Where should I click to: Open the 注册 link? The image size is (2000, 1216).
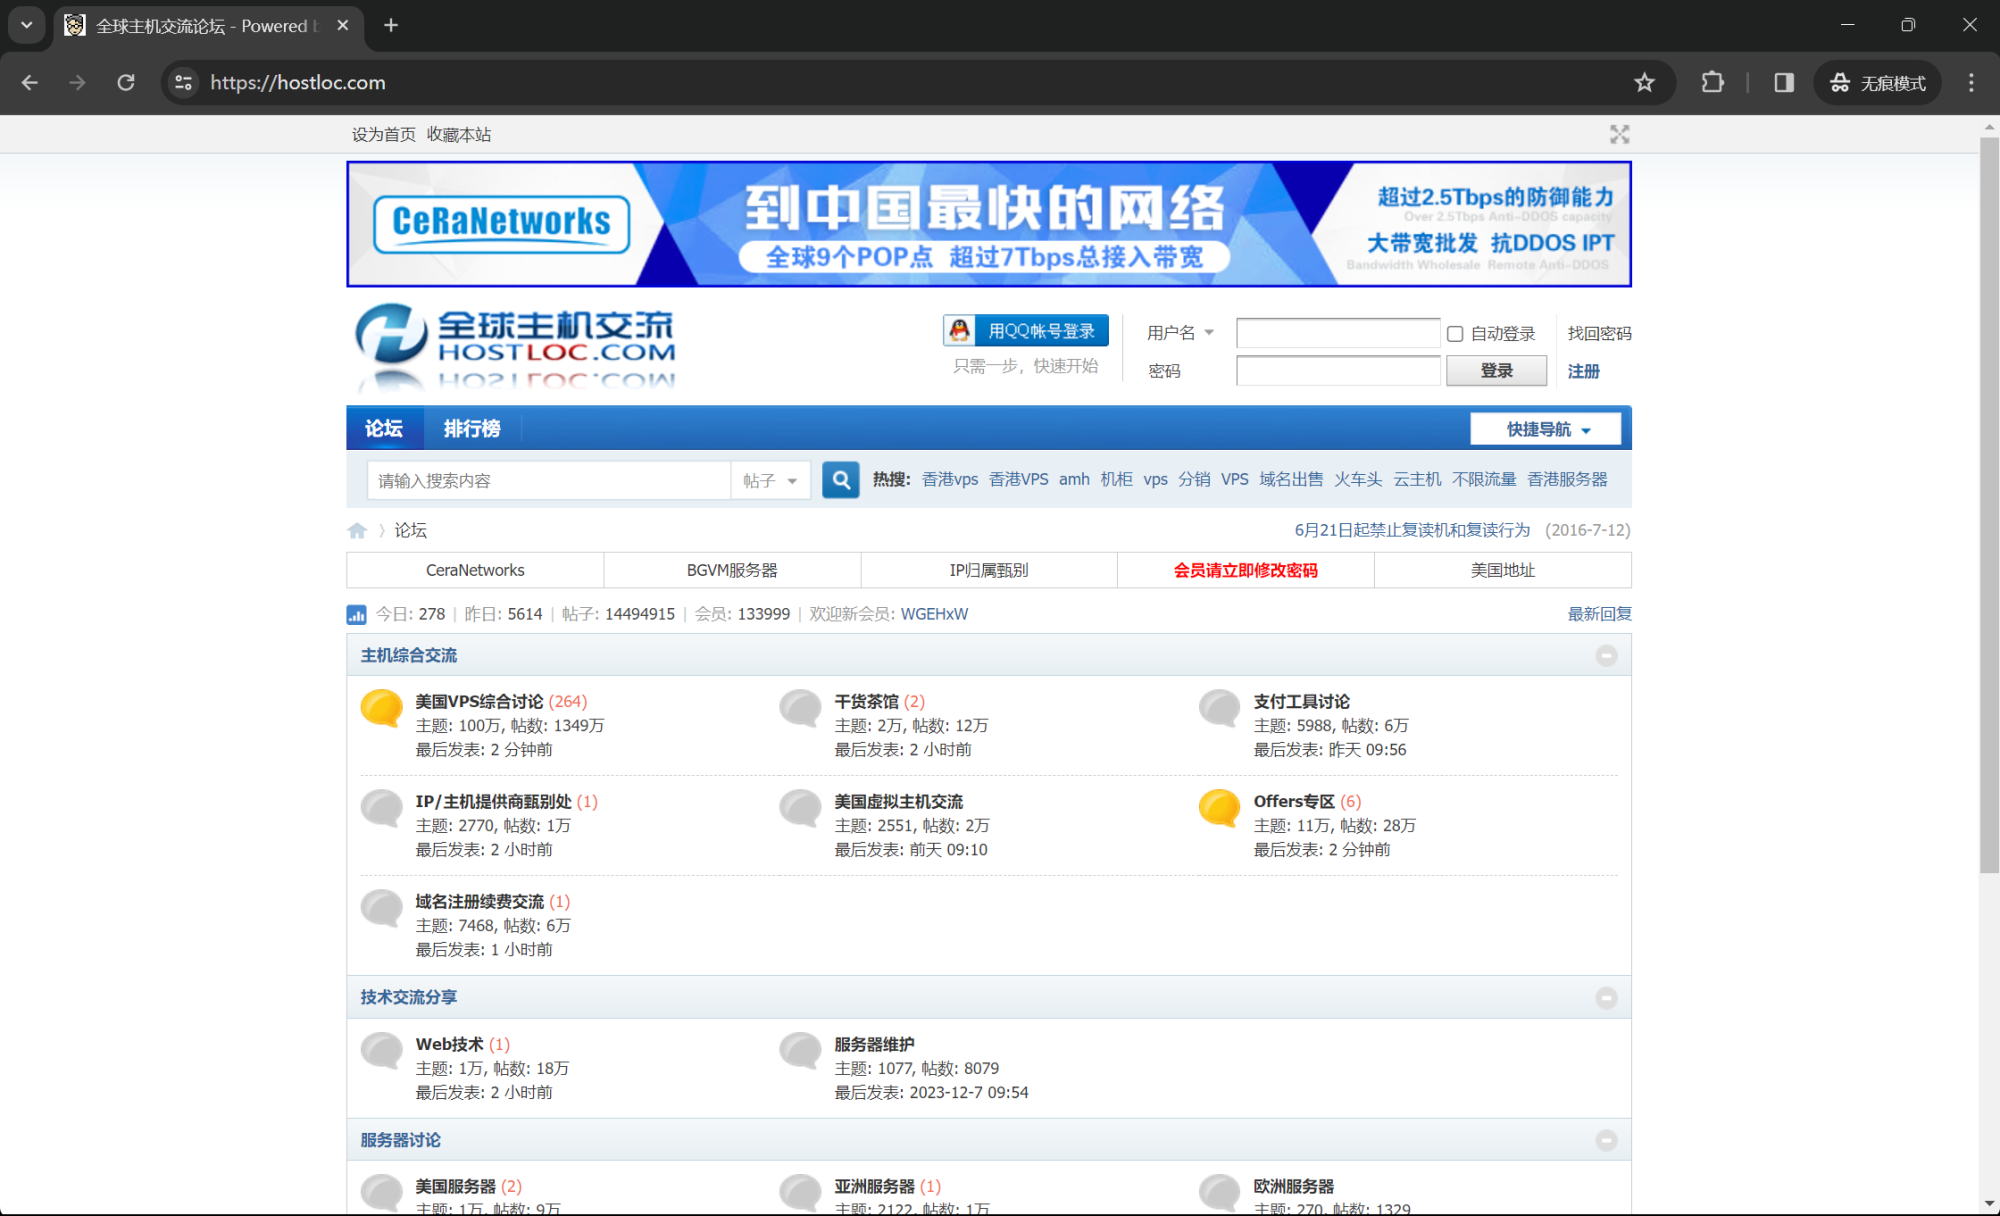pos(1583,371)
